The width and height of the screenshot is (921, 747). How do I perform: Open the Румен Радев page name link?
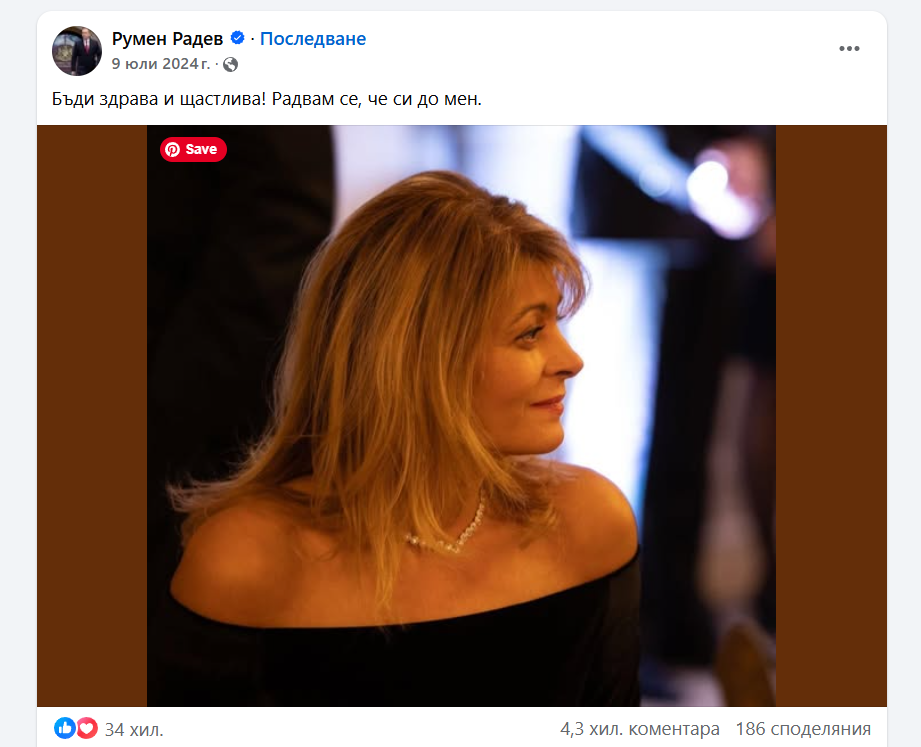click(167, 39)
